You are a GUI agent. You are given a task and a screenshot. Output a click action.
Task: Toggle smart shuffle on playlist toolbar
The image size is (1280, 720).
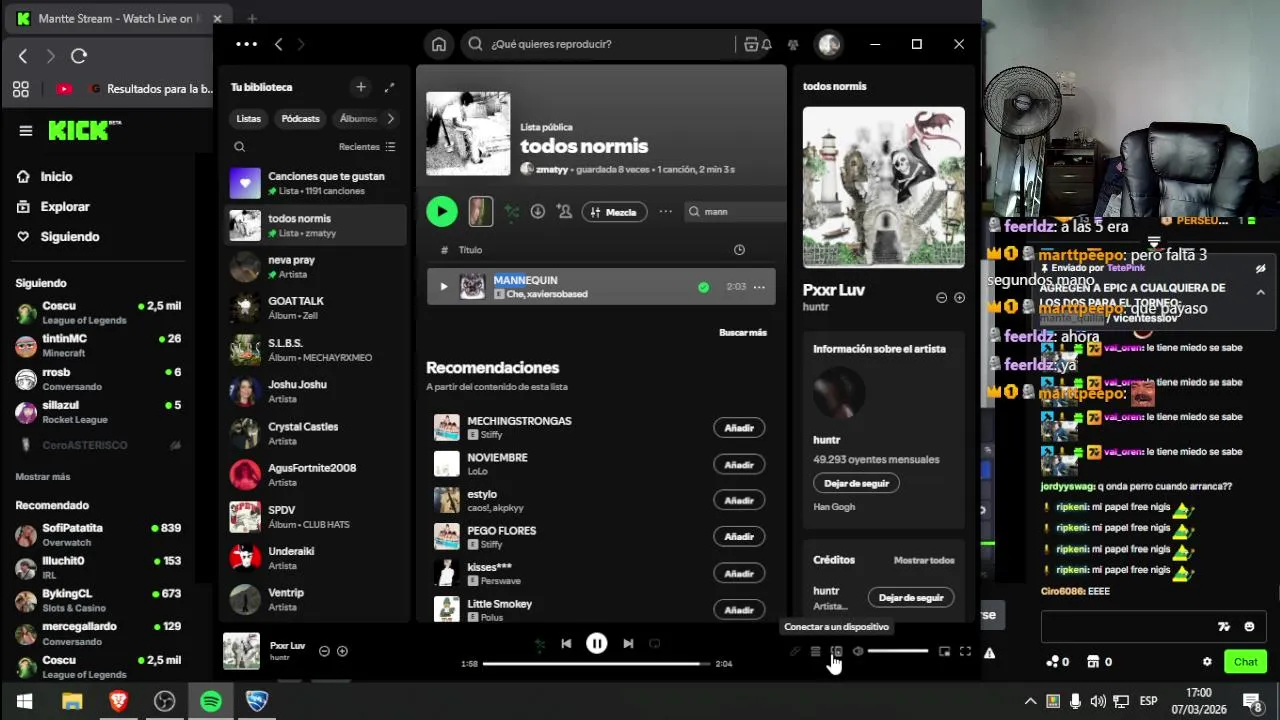511,212
